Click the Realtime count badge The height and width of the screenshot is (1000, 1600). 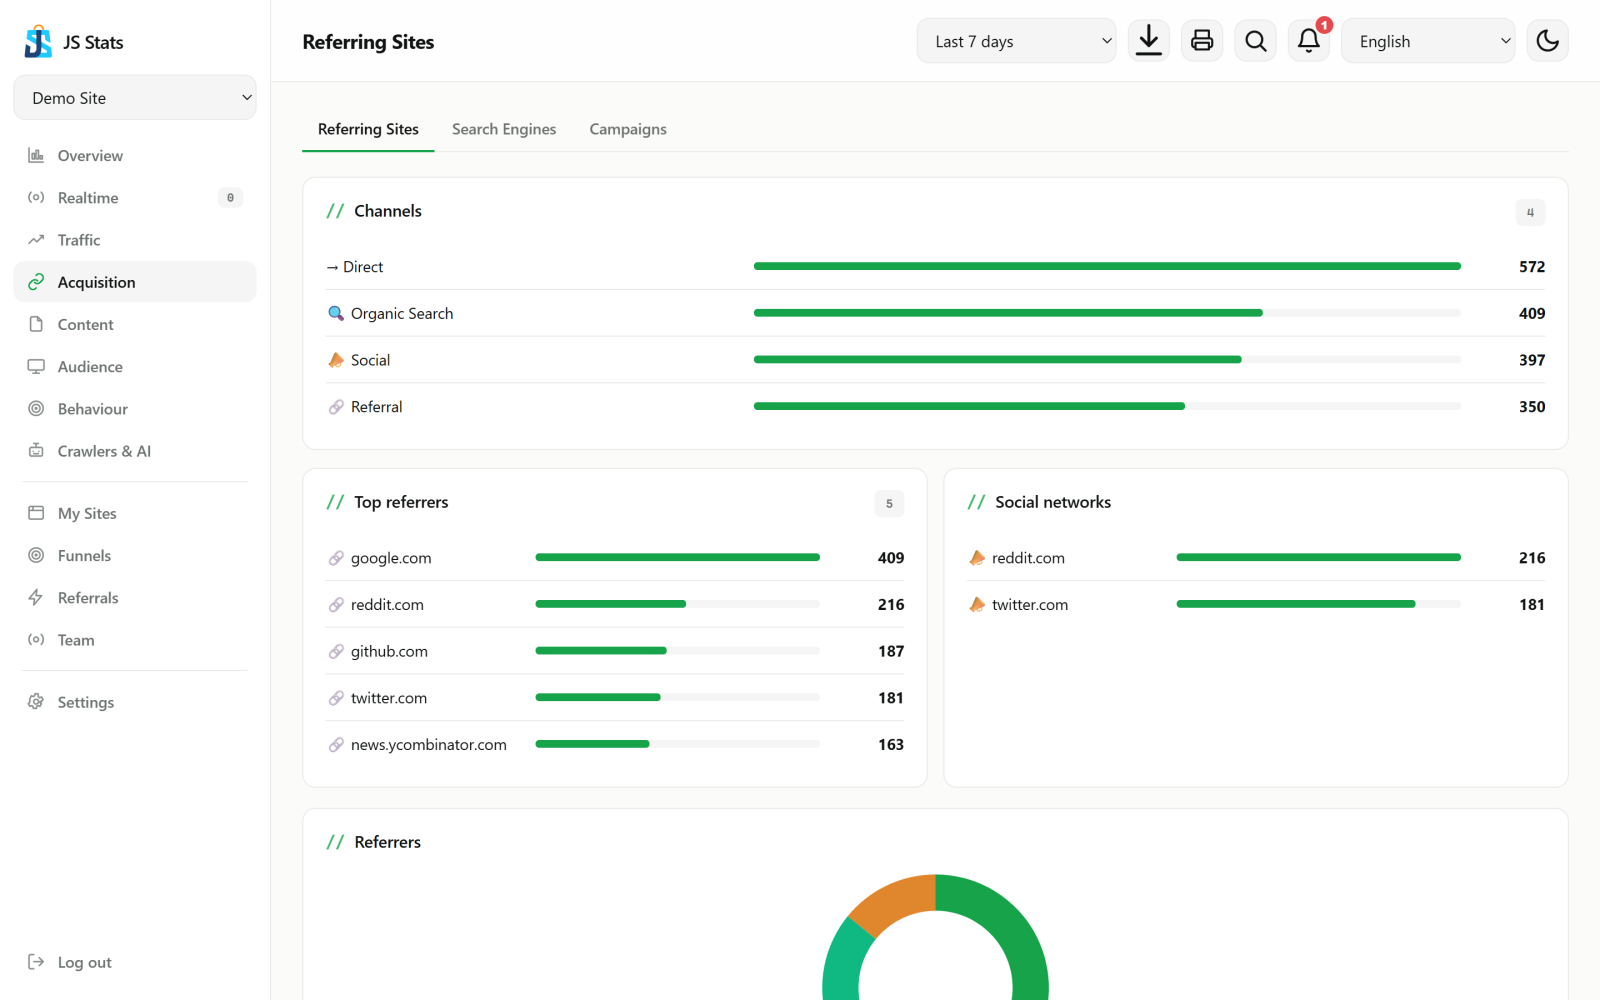[x=230, y=197]
